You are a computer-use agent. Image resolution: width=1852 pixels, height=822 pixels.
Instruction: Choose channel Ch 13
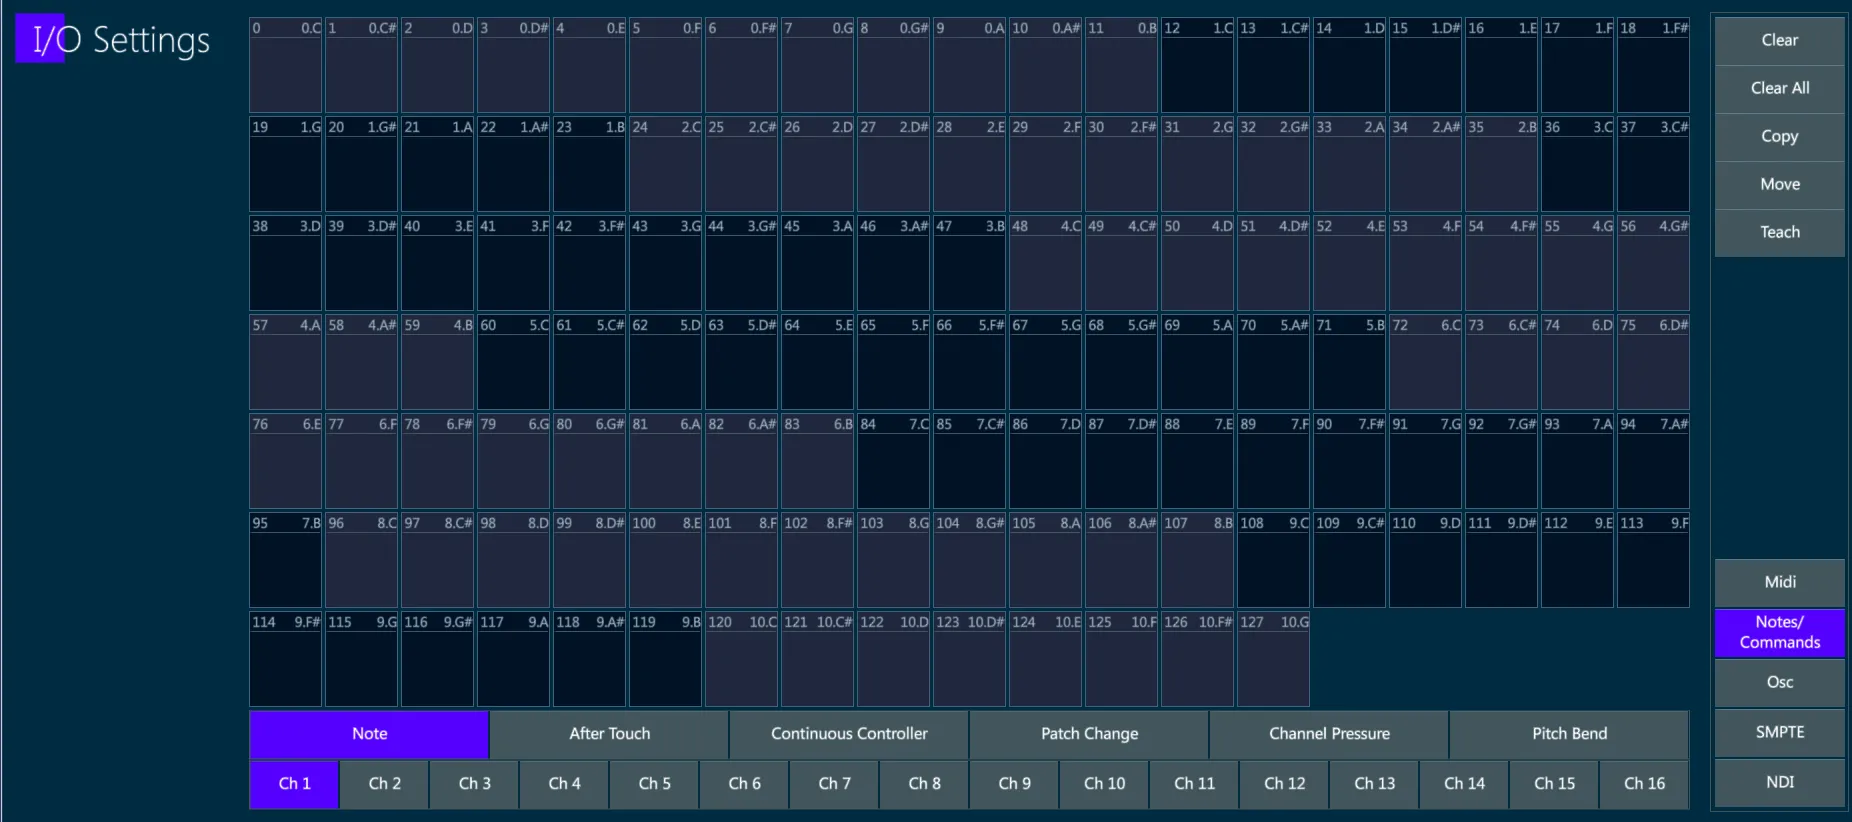point(1374,784)
